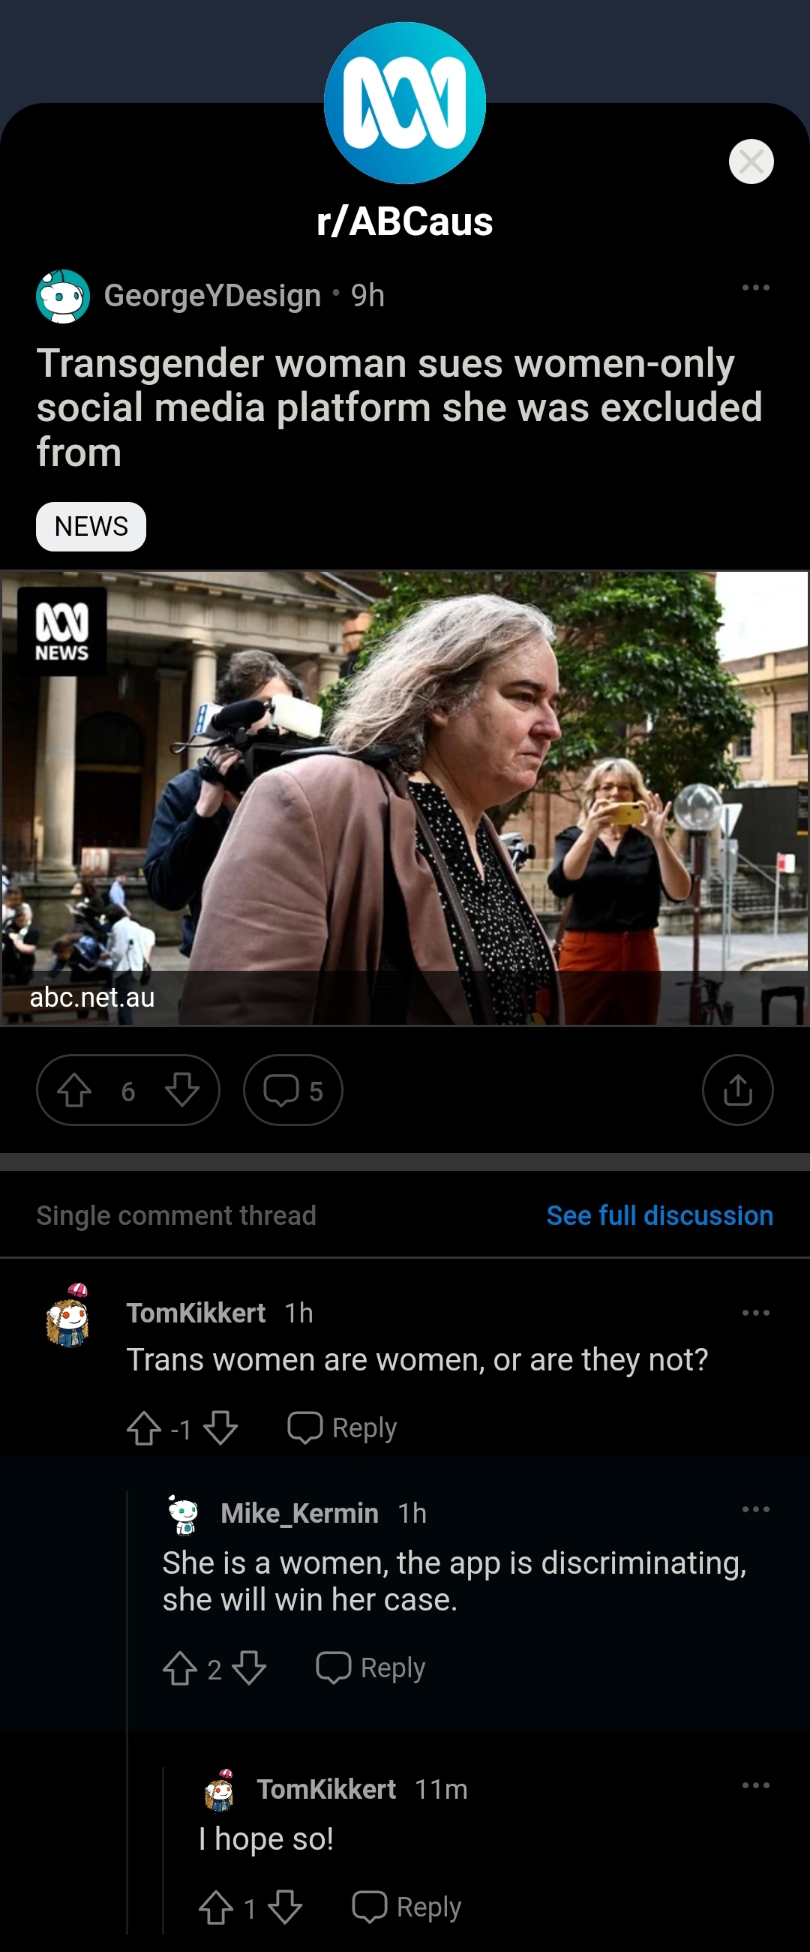
Task: Open the Mike_Kermin username profile
Action: [299, 1513]
